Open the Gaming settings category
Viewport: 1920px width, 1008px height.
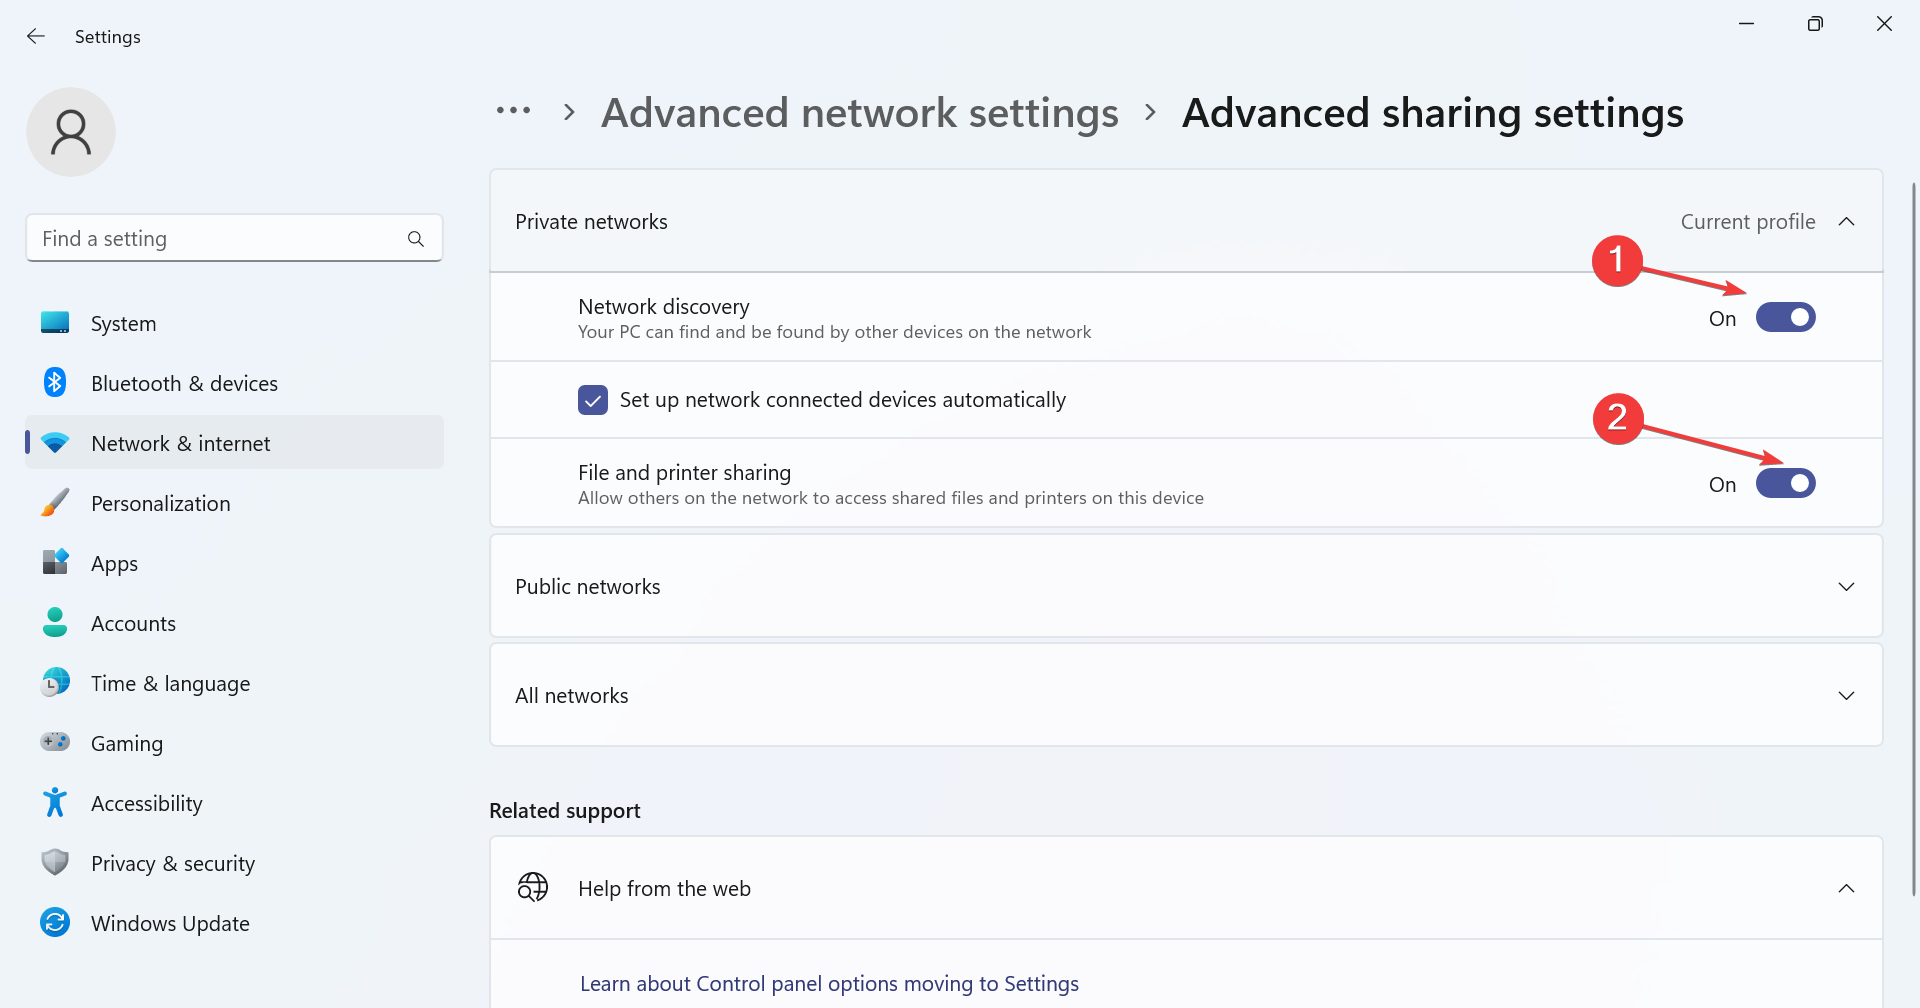point(127,743)
